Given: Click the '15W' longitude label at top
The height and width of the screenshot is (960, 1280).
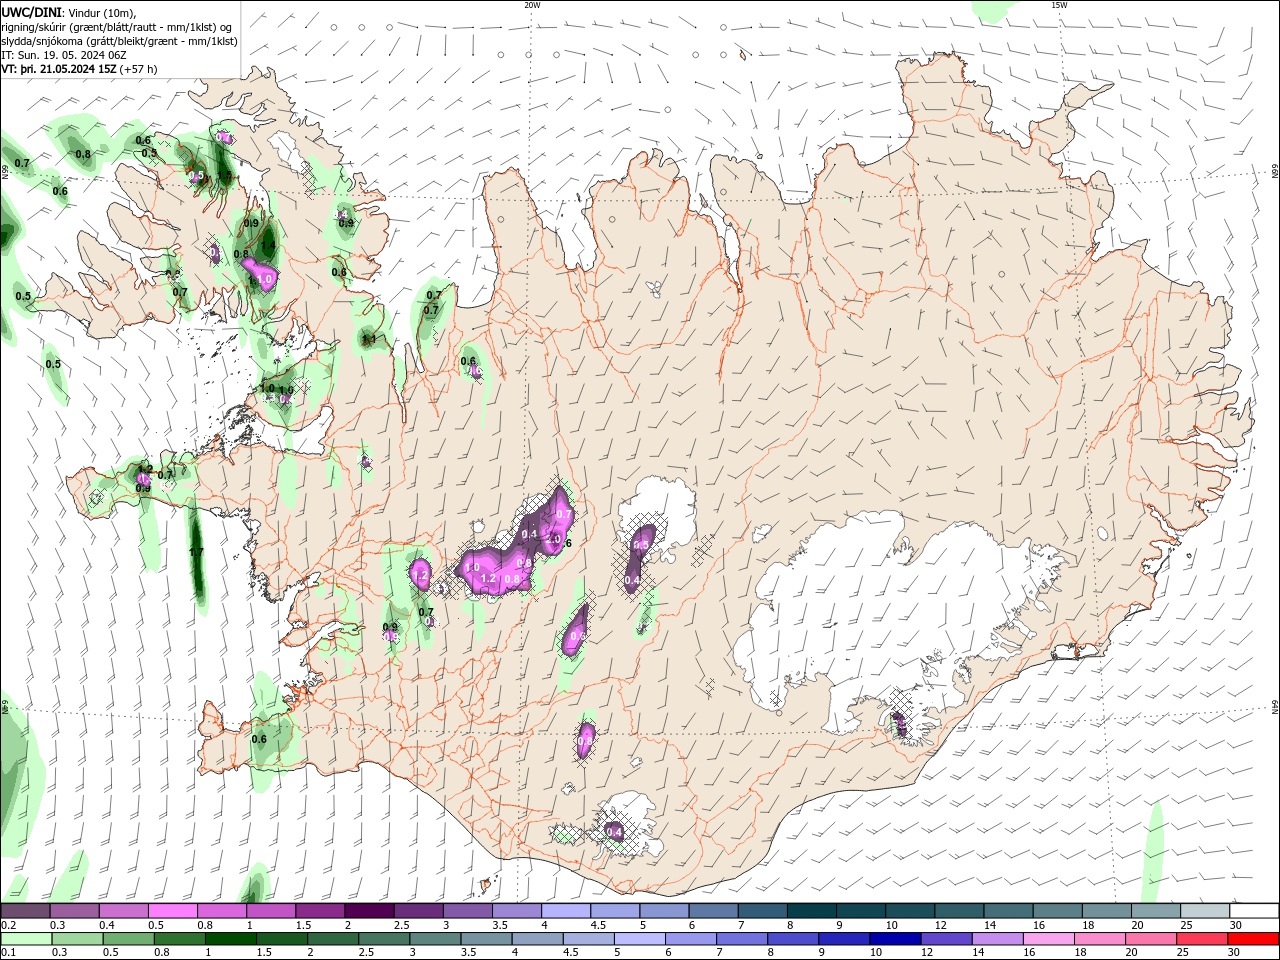Looking at the screenshot, I should pyautogui.click(x=1059, y=5).
